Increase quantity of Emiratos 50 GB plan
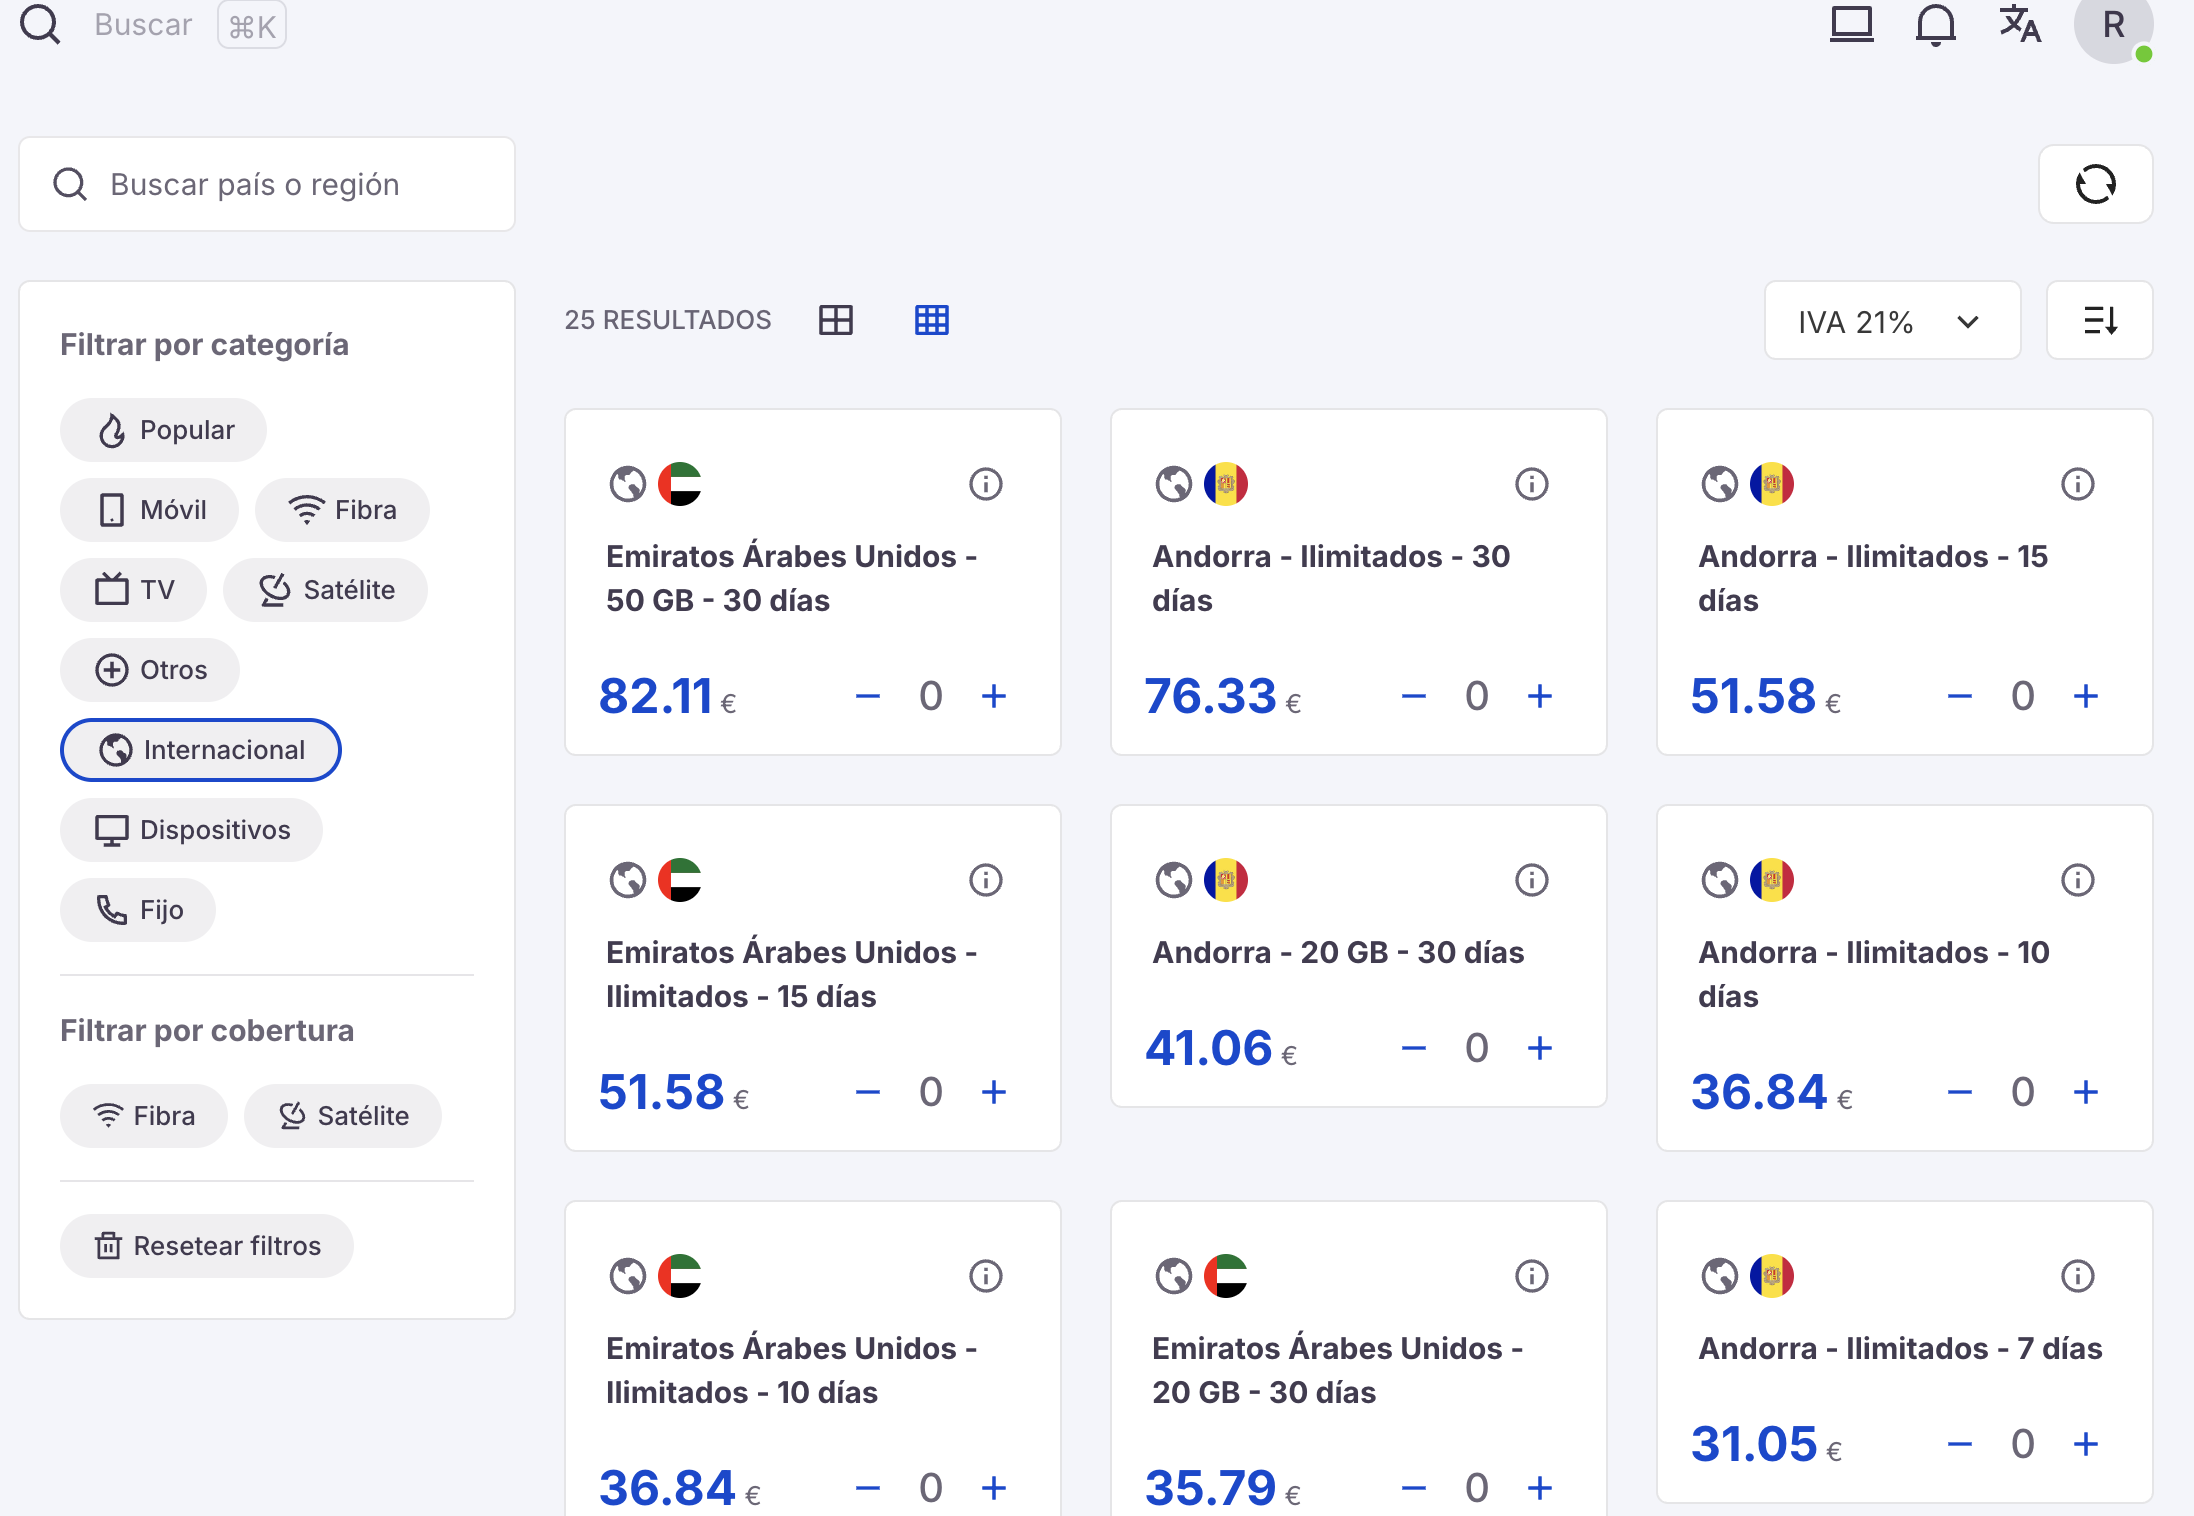Image resolution: width=2194 pixels, height=1516 pixels. [993, 696]
